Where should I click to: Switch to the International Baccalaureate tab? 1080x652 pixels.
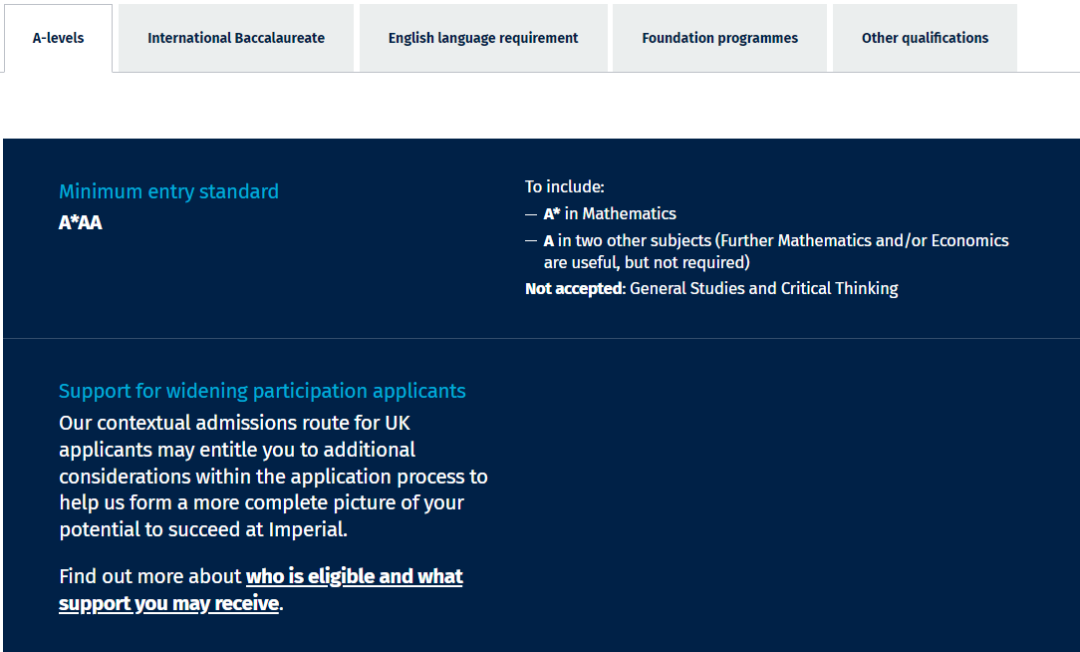(x=236, y=38)
